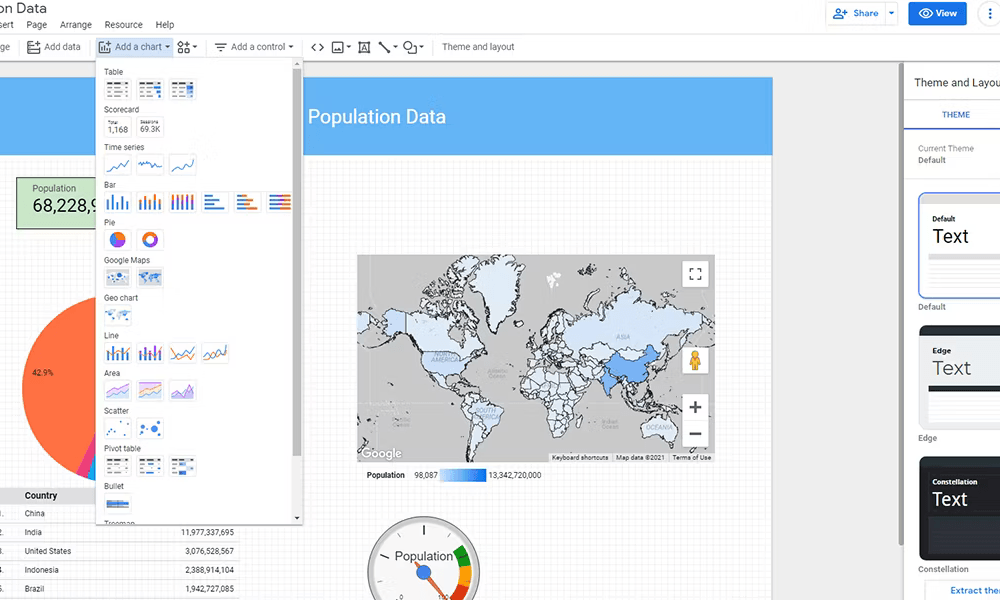Image resolution: width=1000 pixels, height=600 pixels.
Task: Insert a text box
Action: [x=364, y=47]
